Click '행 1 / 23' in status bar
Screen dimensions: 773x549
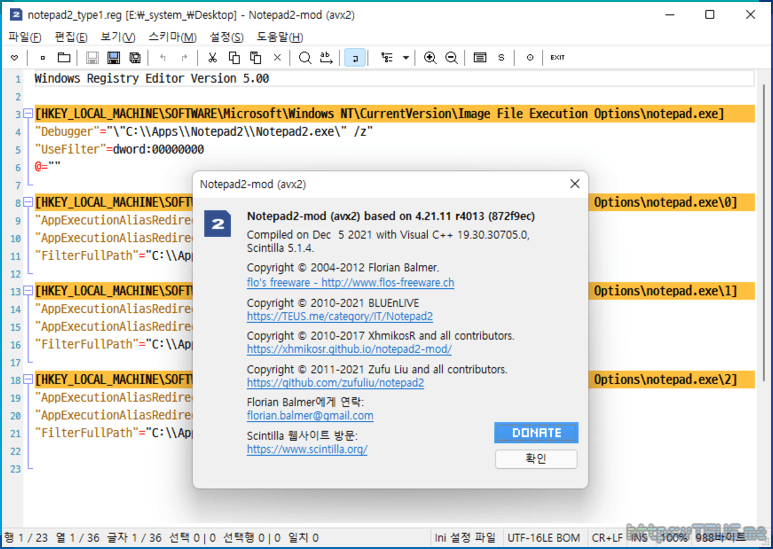[26, 538]
